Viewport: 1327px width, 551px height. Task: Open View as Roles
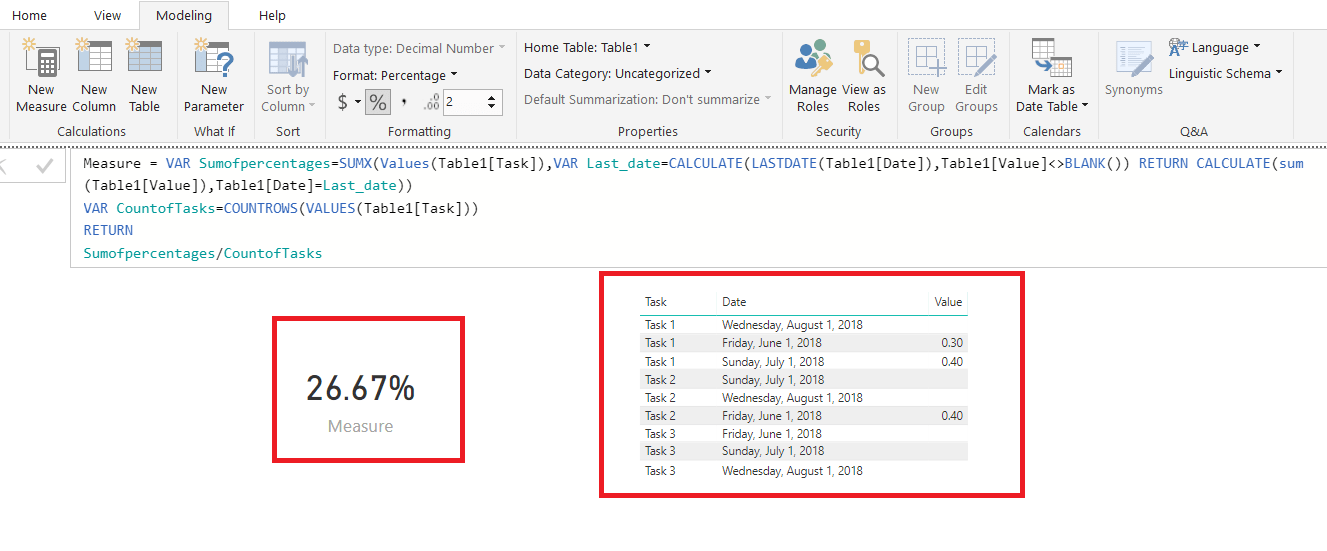[x=864, y=76]
